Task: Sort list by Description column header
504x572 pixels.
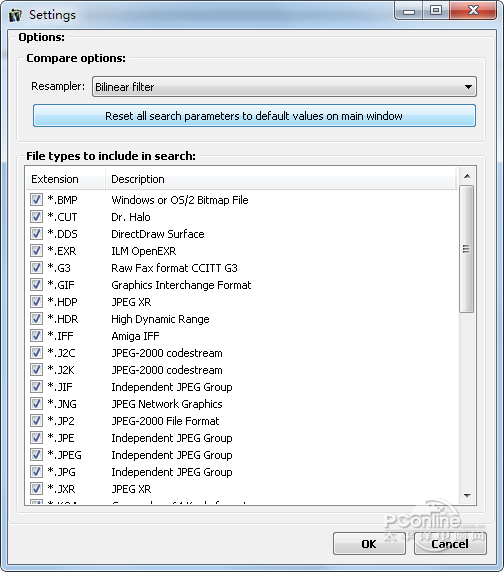Action: click(x=281, y=179)
